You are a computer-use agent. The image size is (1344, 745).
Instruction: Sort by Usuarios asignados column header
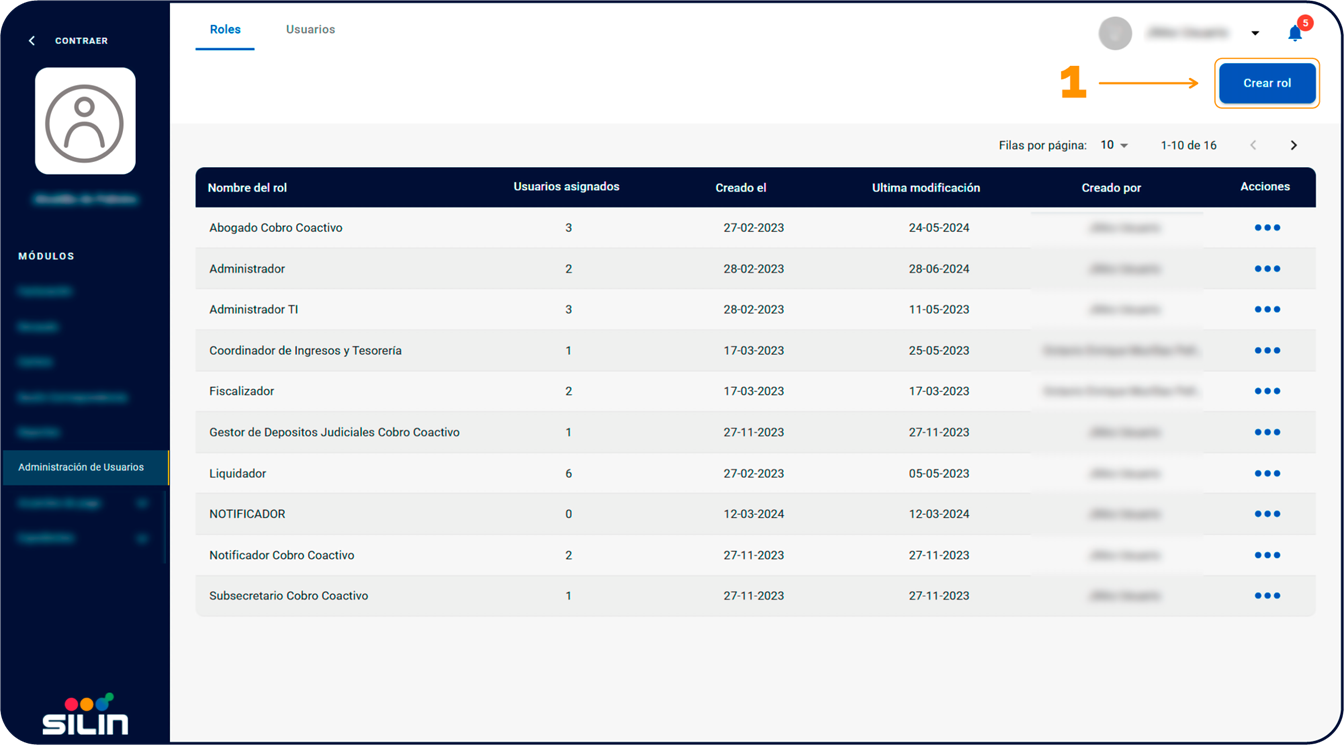click(566, 187)
